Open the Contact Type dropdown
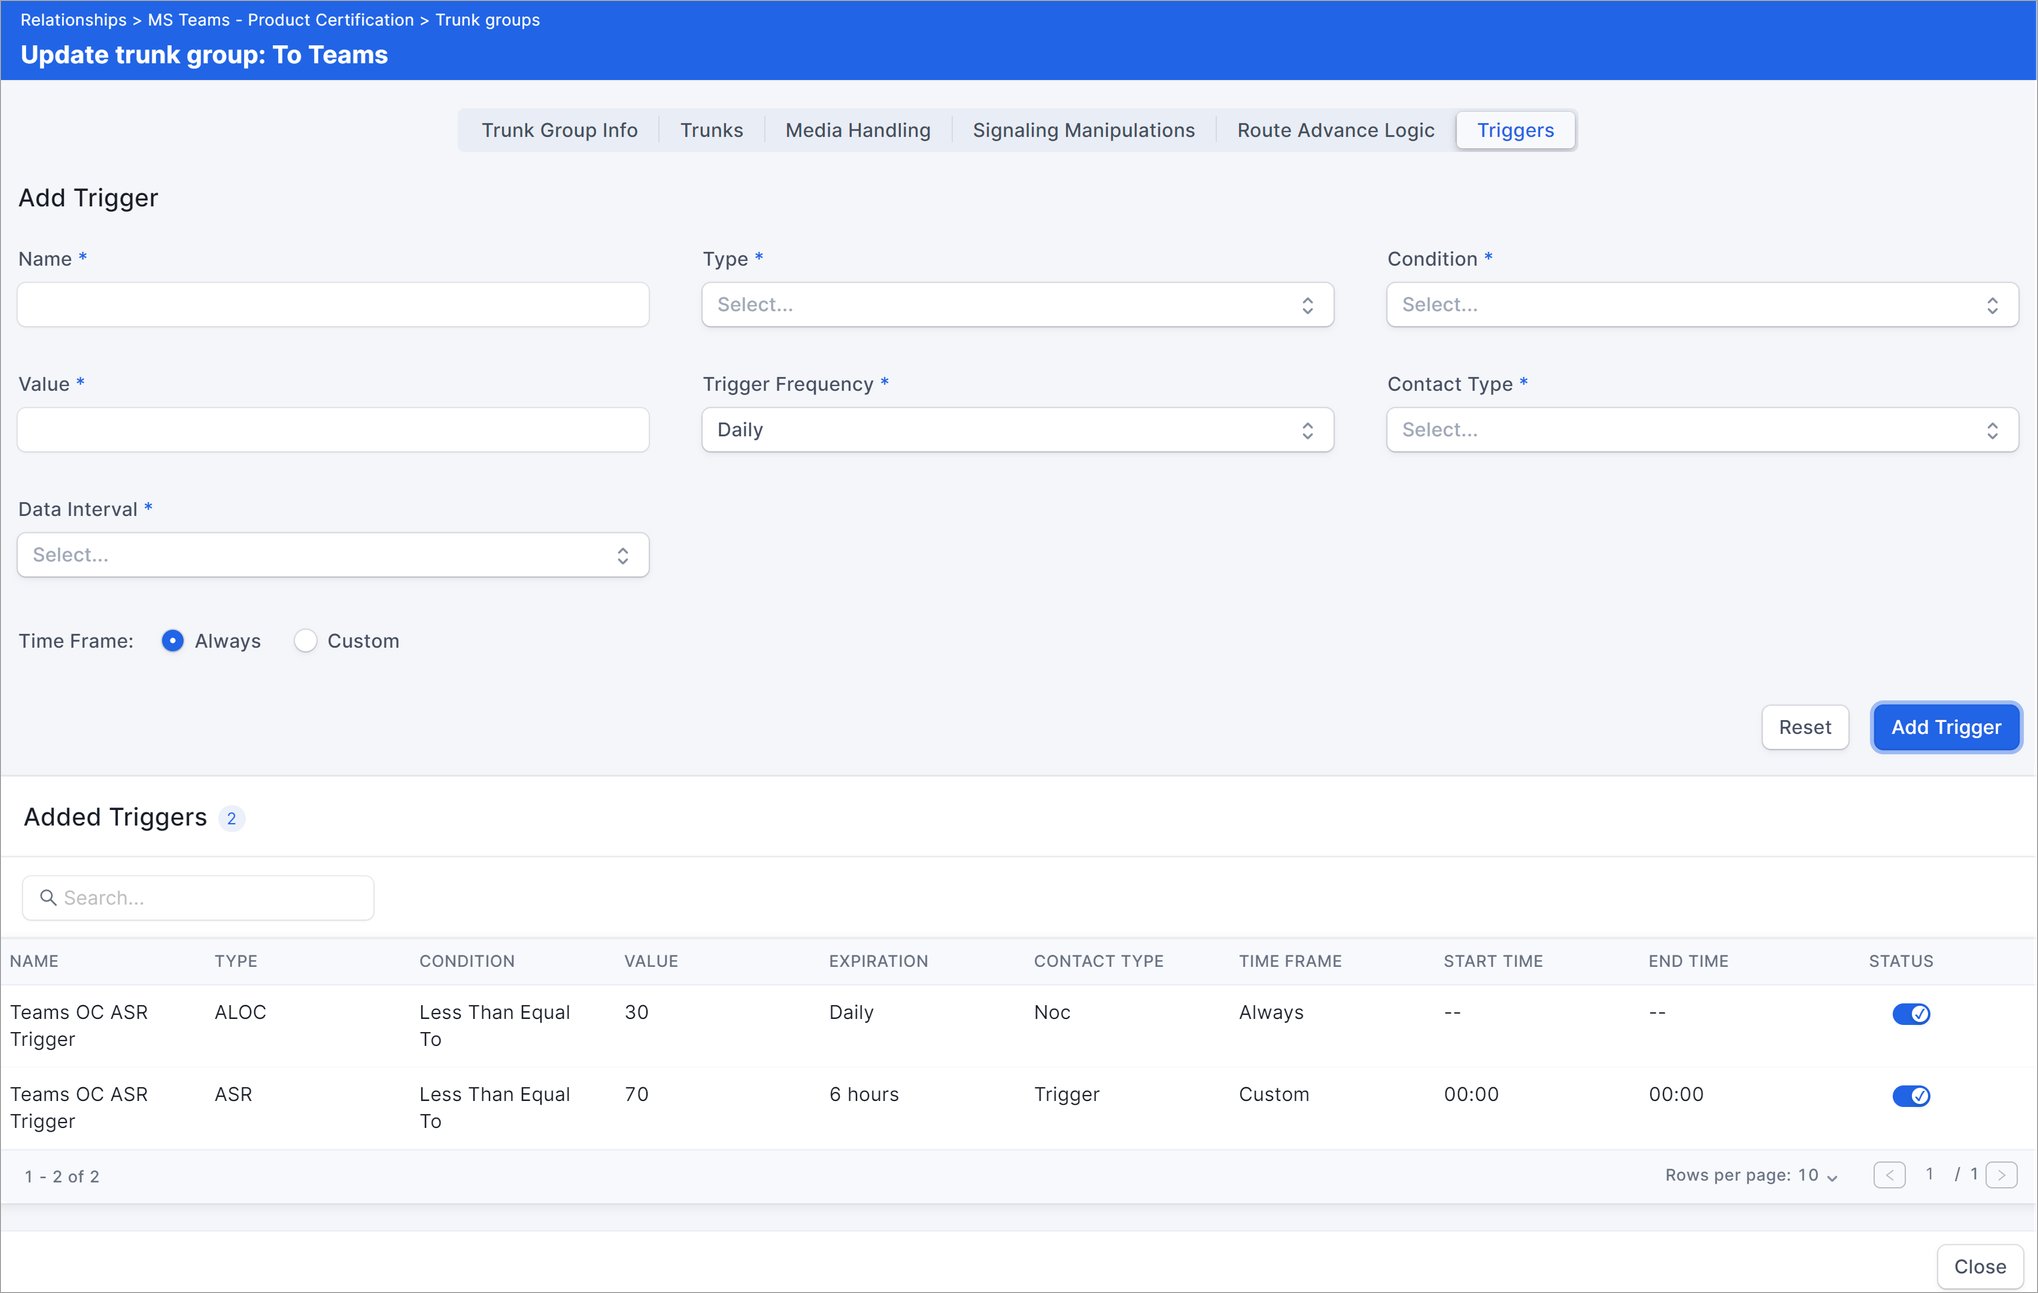Screen dimensions: 2038x1293 (1701, 430)
